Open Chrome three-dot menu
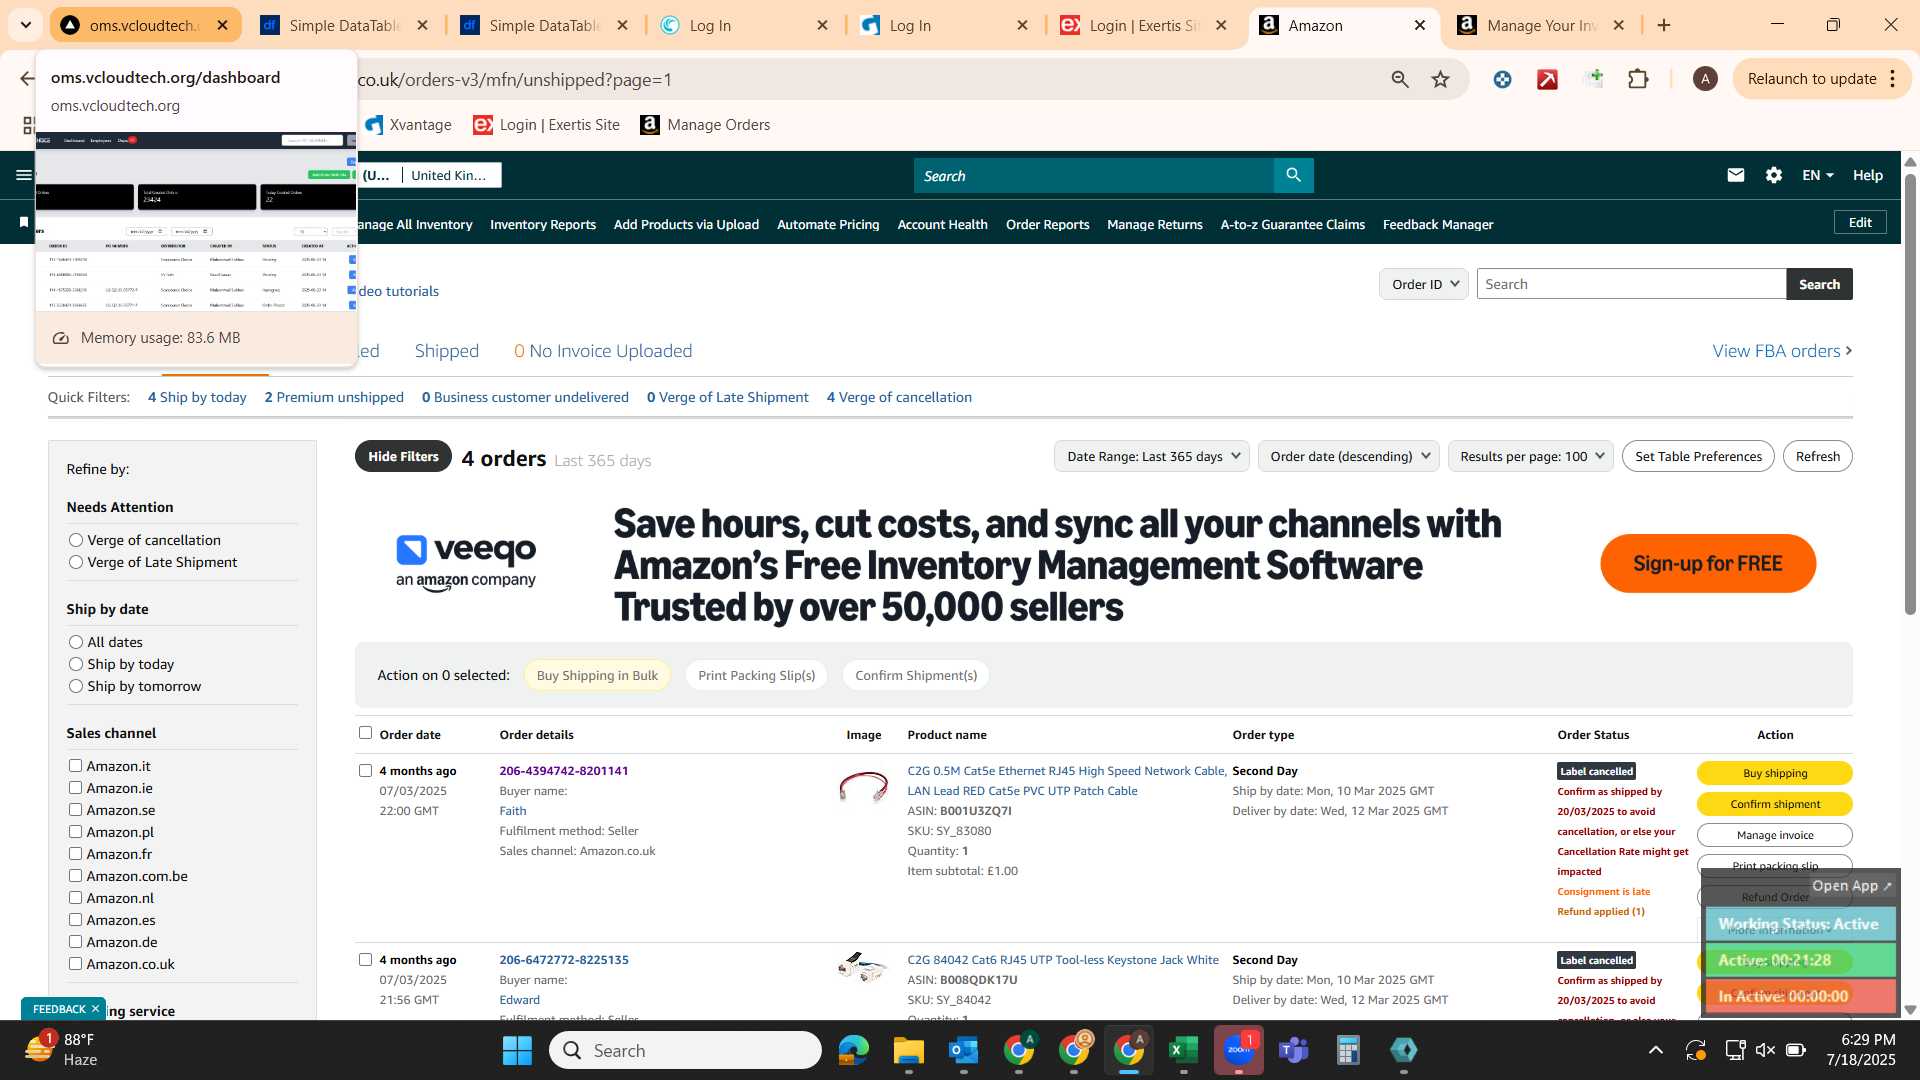The width and height of the screenshot is (1920, 1080). (1893, 79)
